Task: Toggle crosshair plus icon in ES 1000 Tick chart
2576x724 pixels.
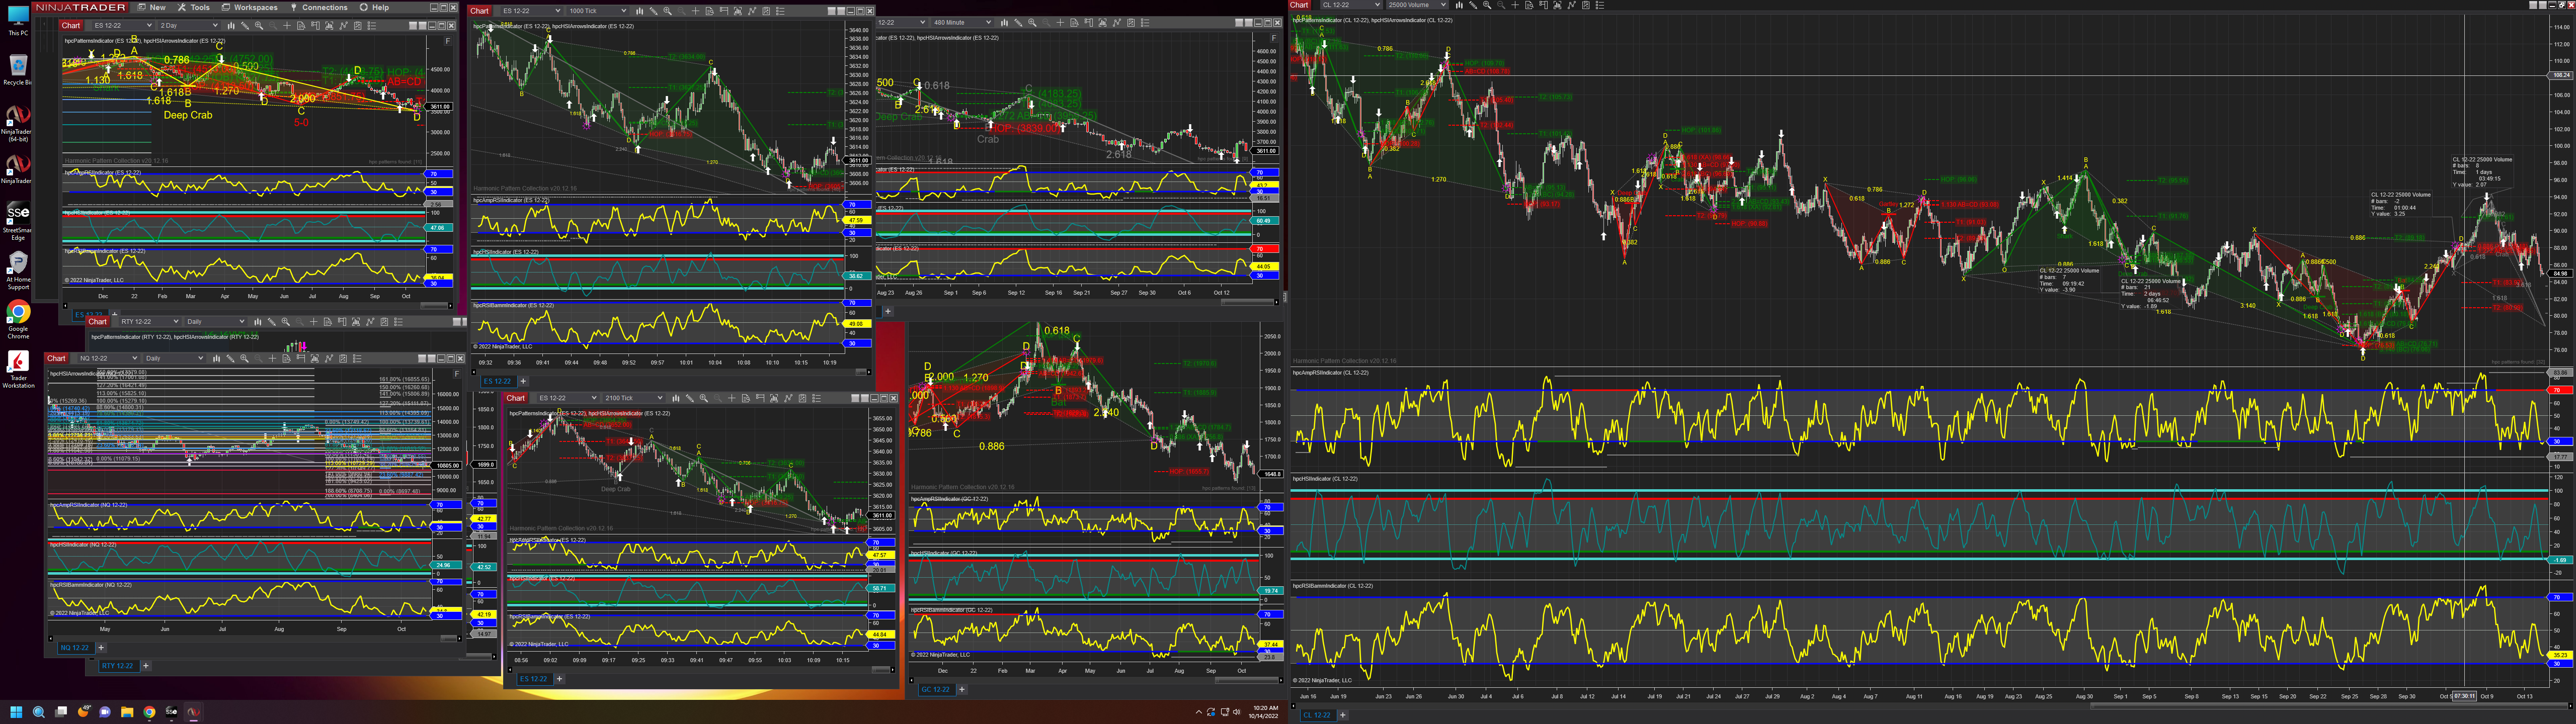Action: click(695, 11)
